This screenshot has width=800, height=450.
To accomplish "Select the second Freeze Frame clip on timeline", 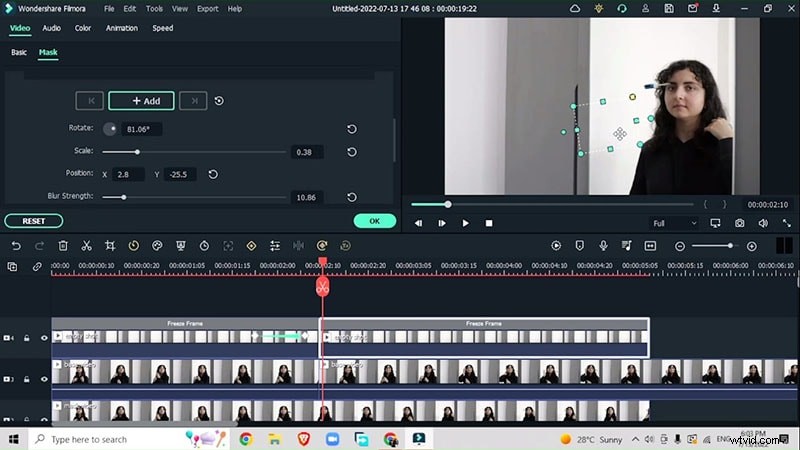I will tap(484, 338).
